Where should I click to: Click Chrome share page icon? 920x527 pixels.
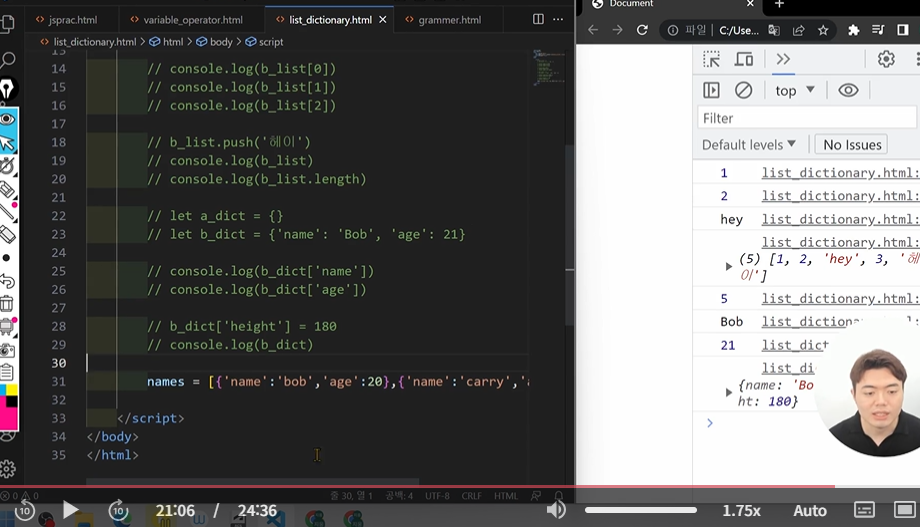click(x=799, y=30)
